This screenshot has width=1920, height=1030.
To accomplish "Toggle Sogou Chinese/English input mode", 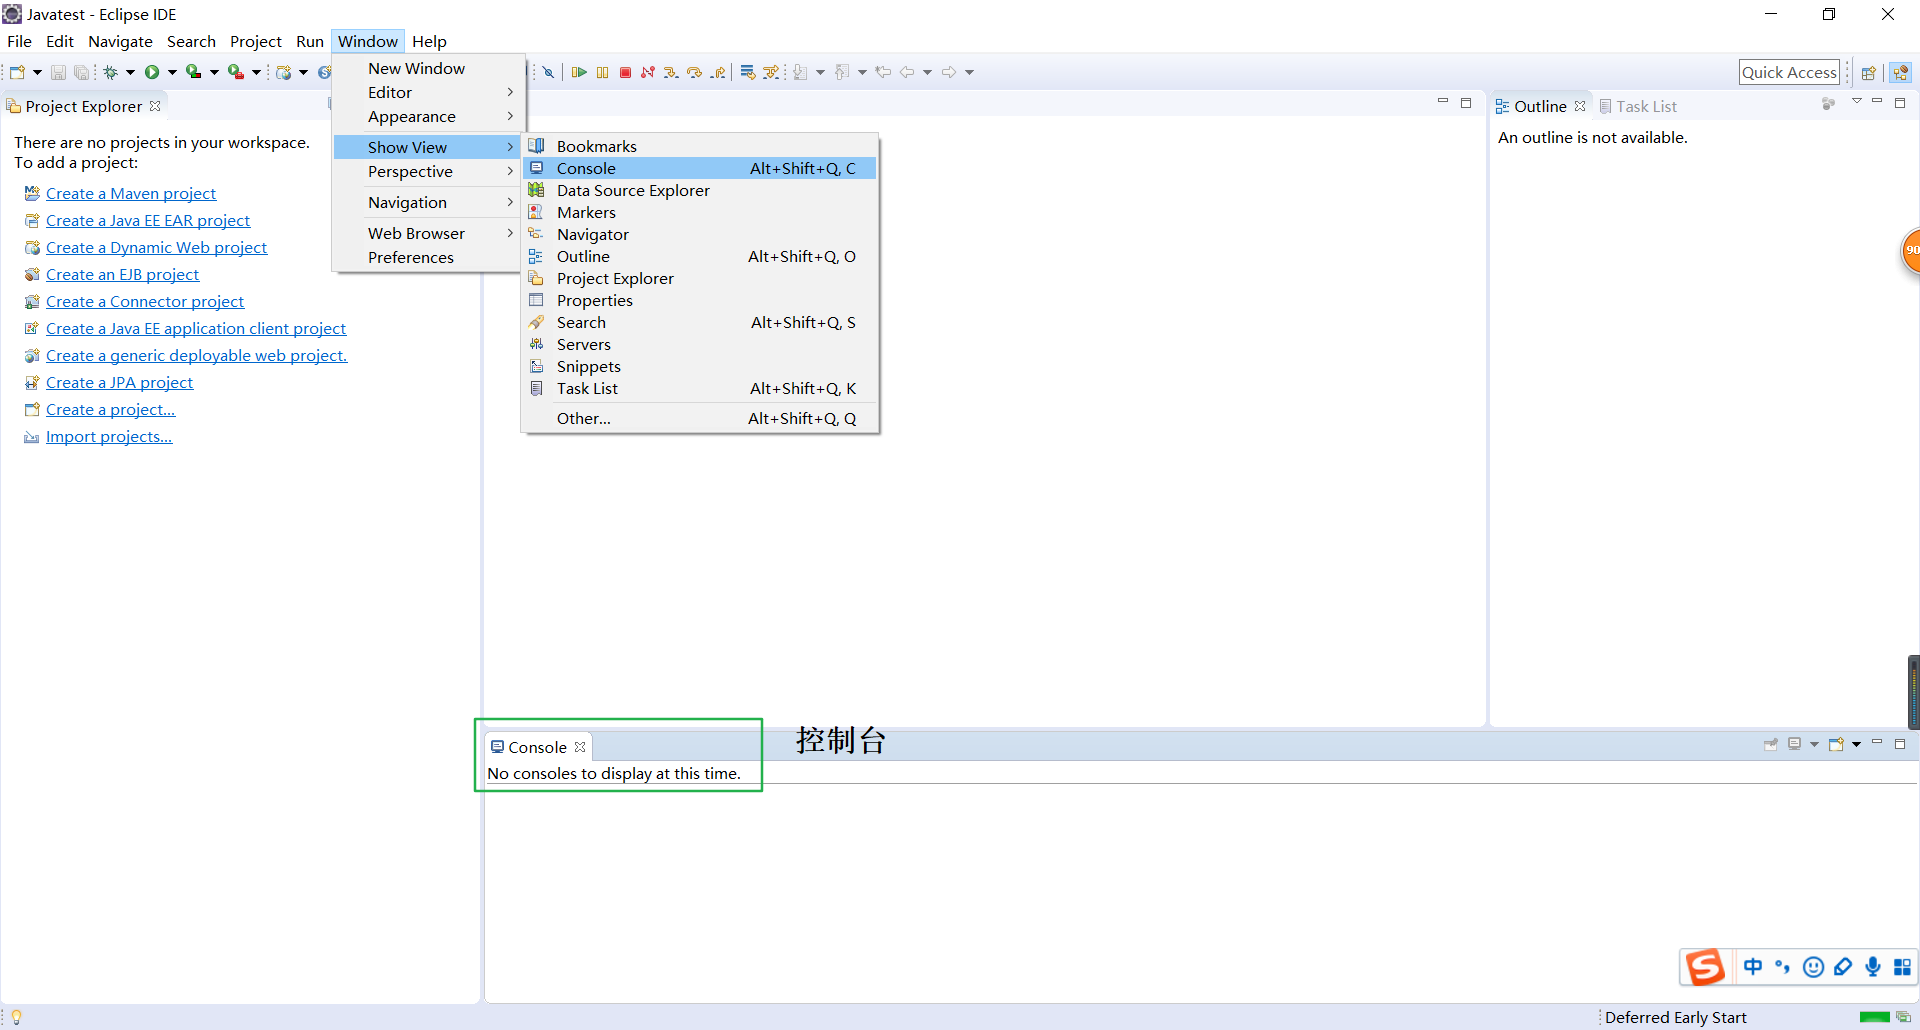I will pyautogui.click(x=1753, y=966).
